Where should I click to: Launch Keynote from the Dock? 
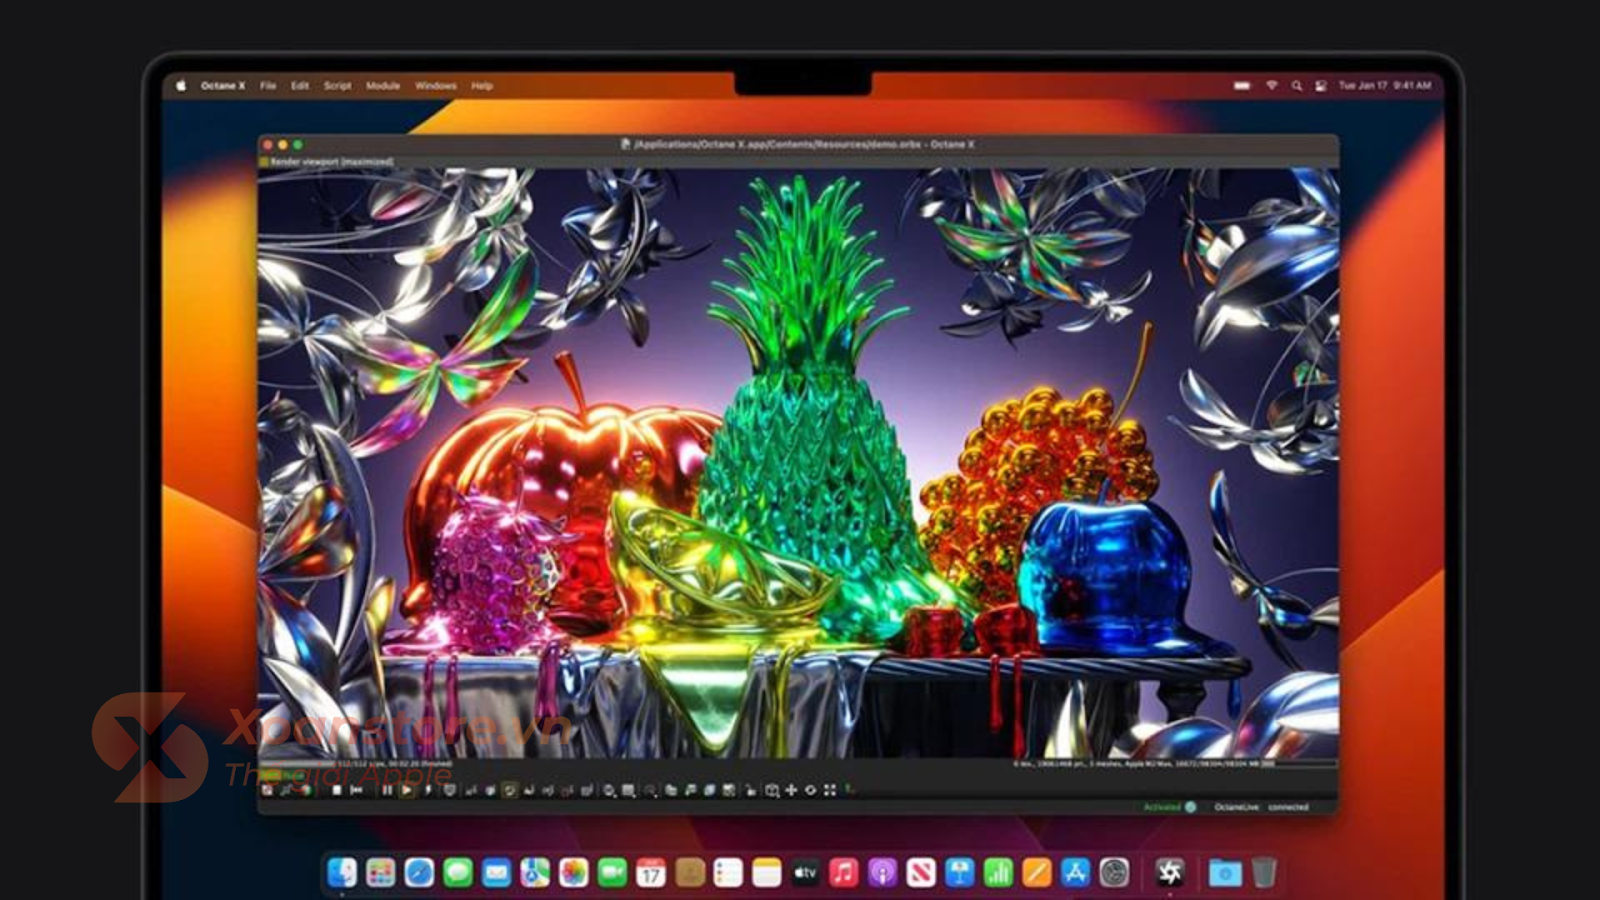tap(960, 872)
